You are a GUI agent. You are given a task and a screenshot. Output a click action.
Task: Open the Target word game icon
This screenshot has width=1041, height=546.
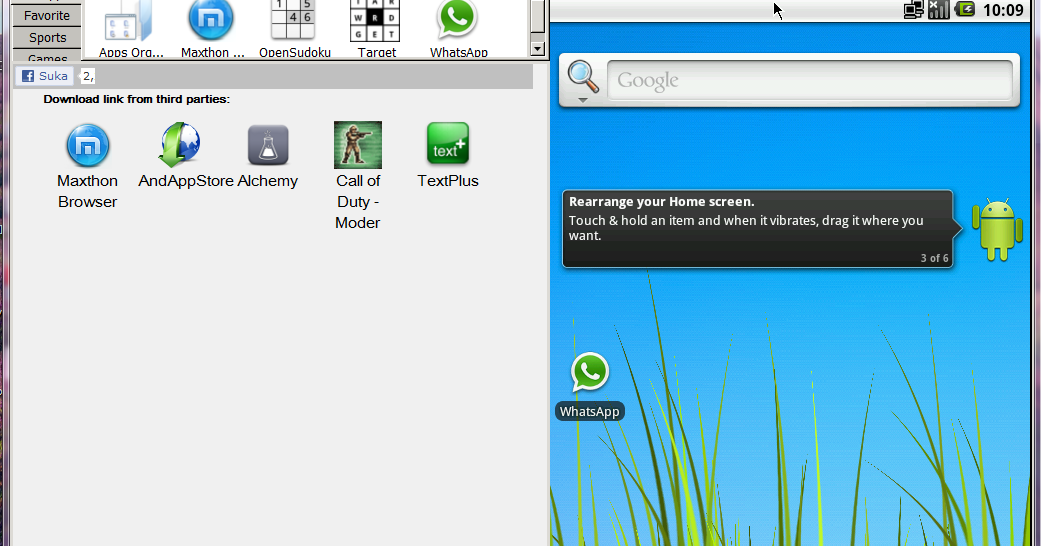pos(375,21)
